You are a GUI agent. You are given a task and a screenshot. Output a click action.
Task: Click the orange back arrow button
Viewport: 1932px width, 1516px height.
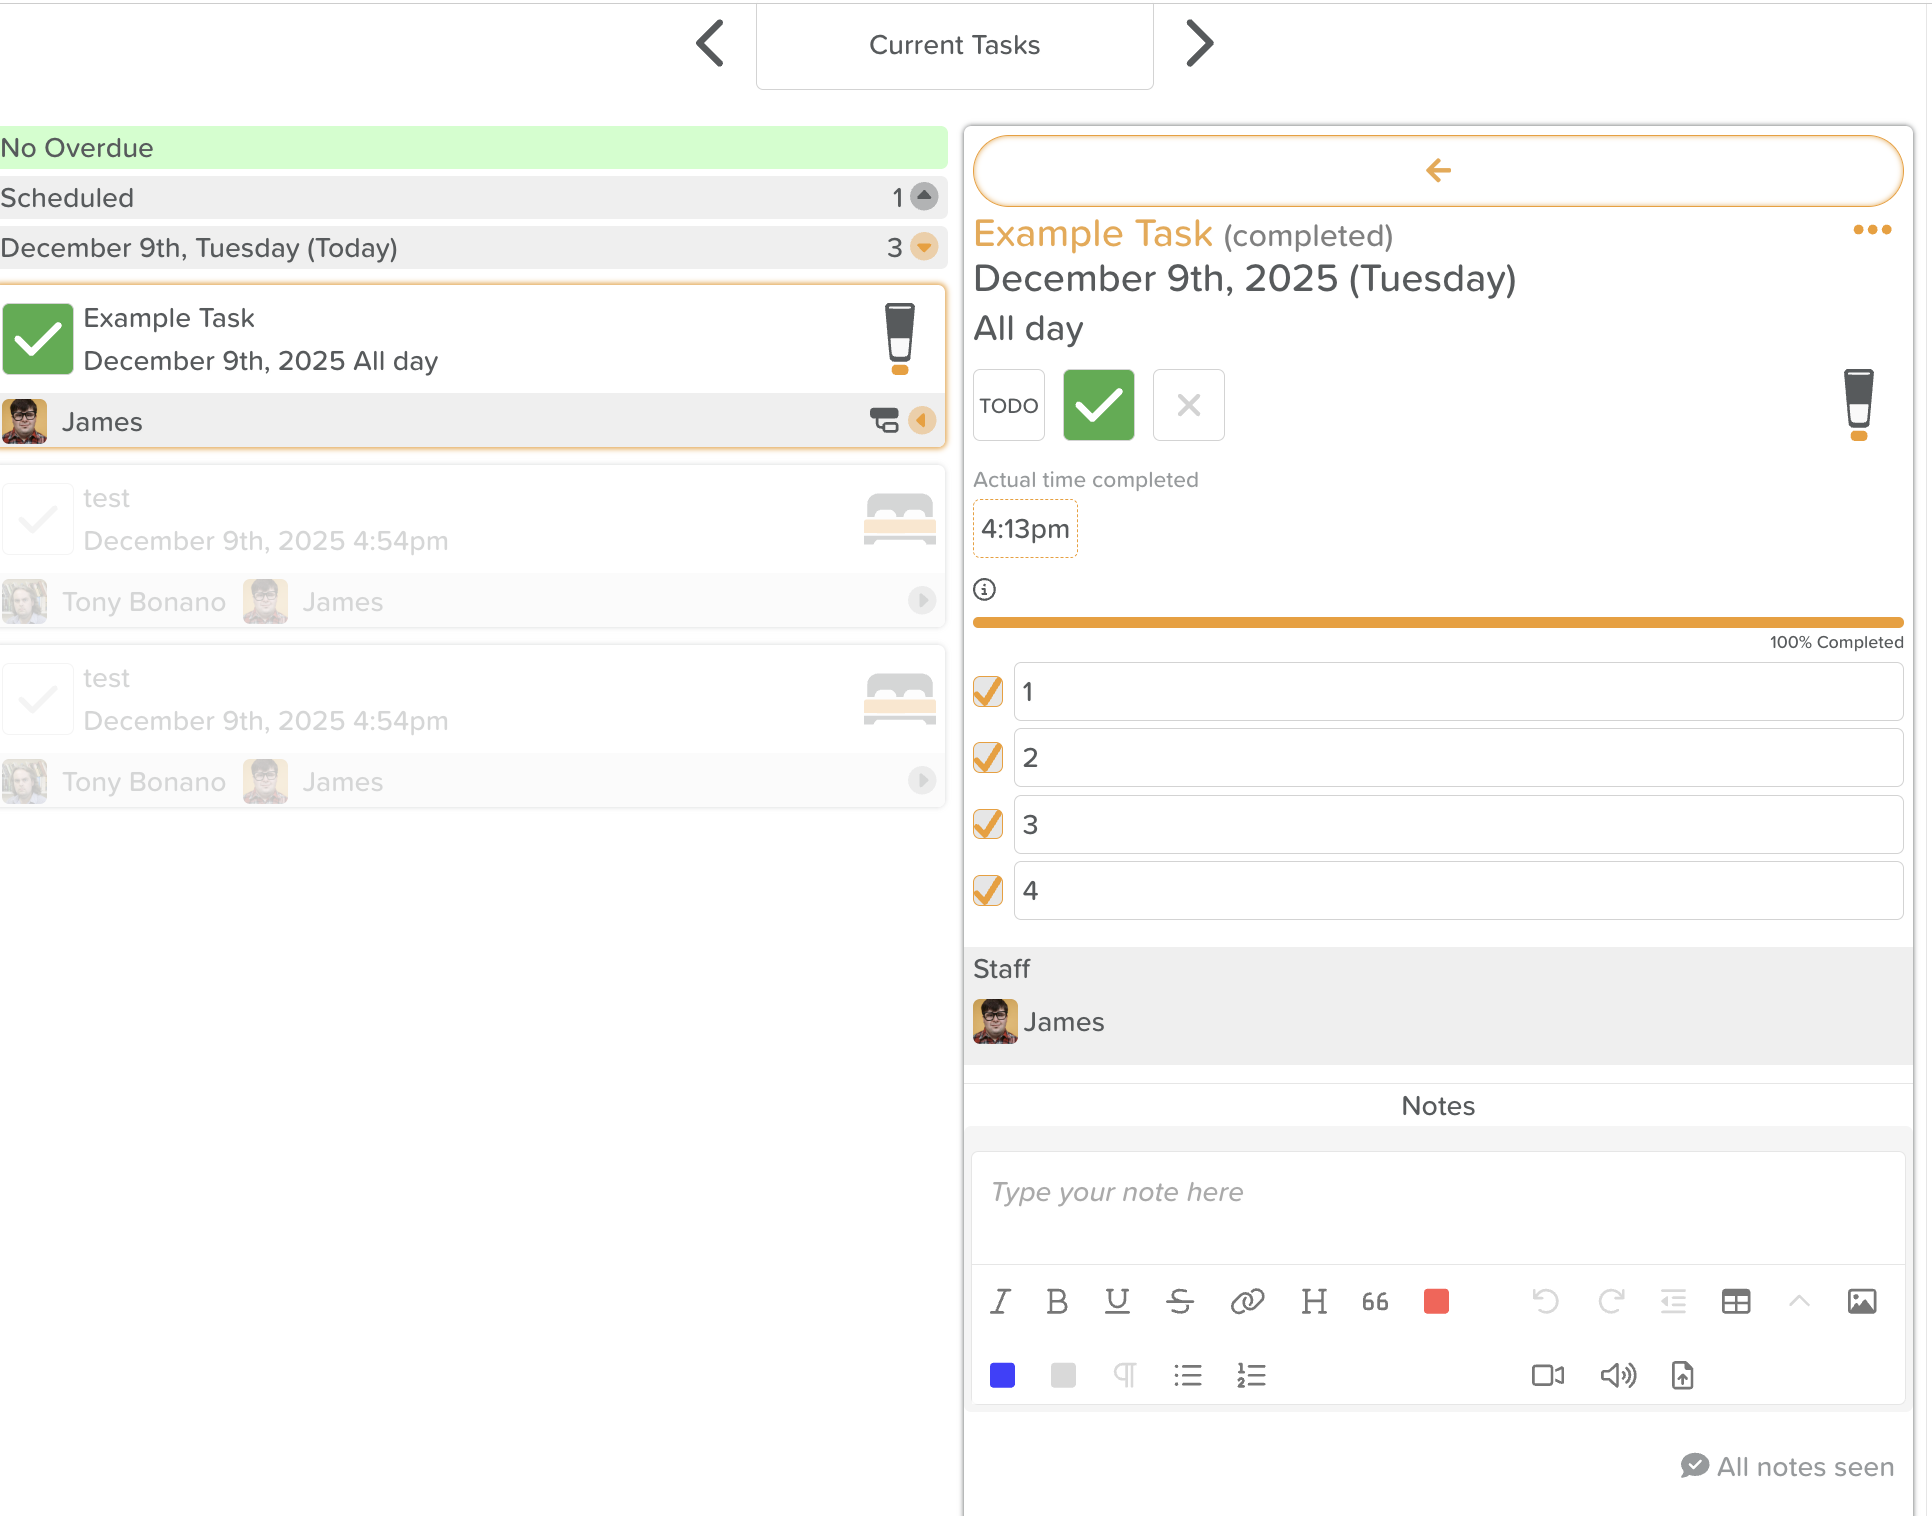coord(1437,171)
